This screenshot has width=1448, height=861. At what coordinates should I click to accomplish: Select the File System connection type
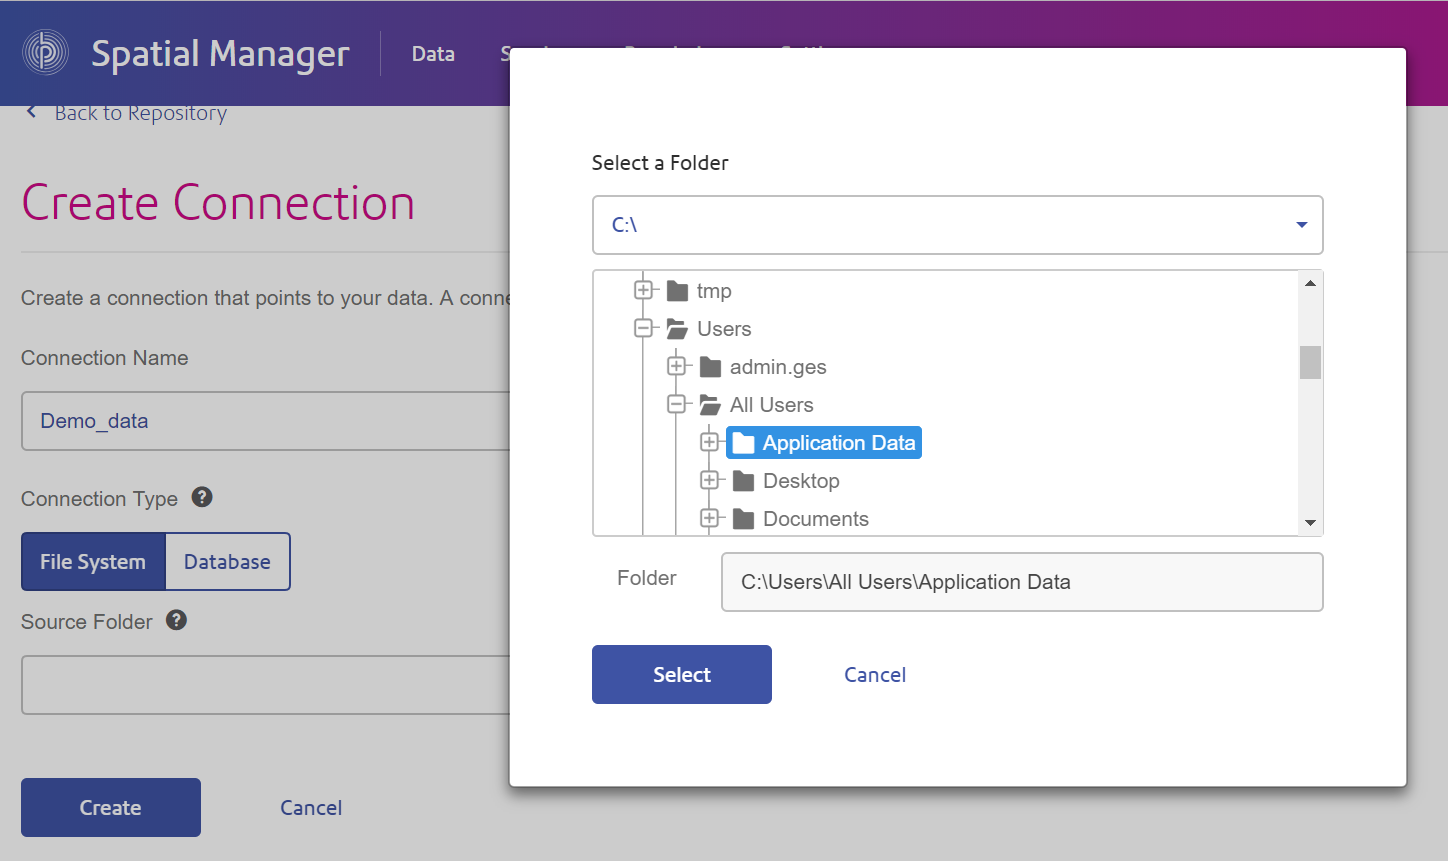[x=92, y=561]
